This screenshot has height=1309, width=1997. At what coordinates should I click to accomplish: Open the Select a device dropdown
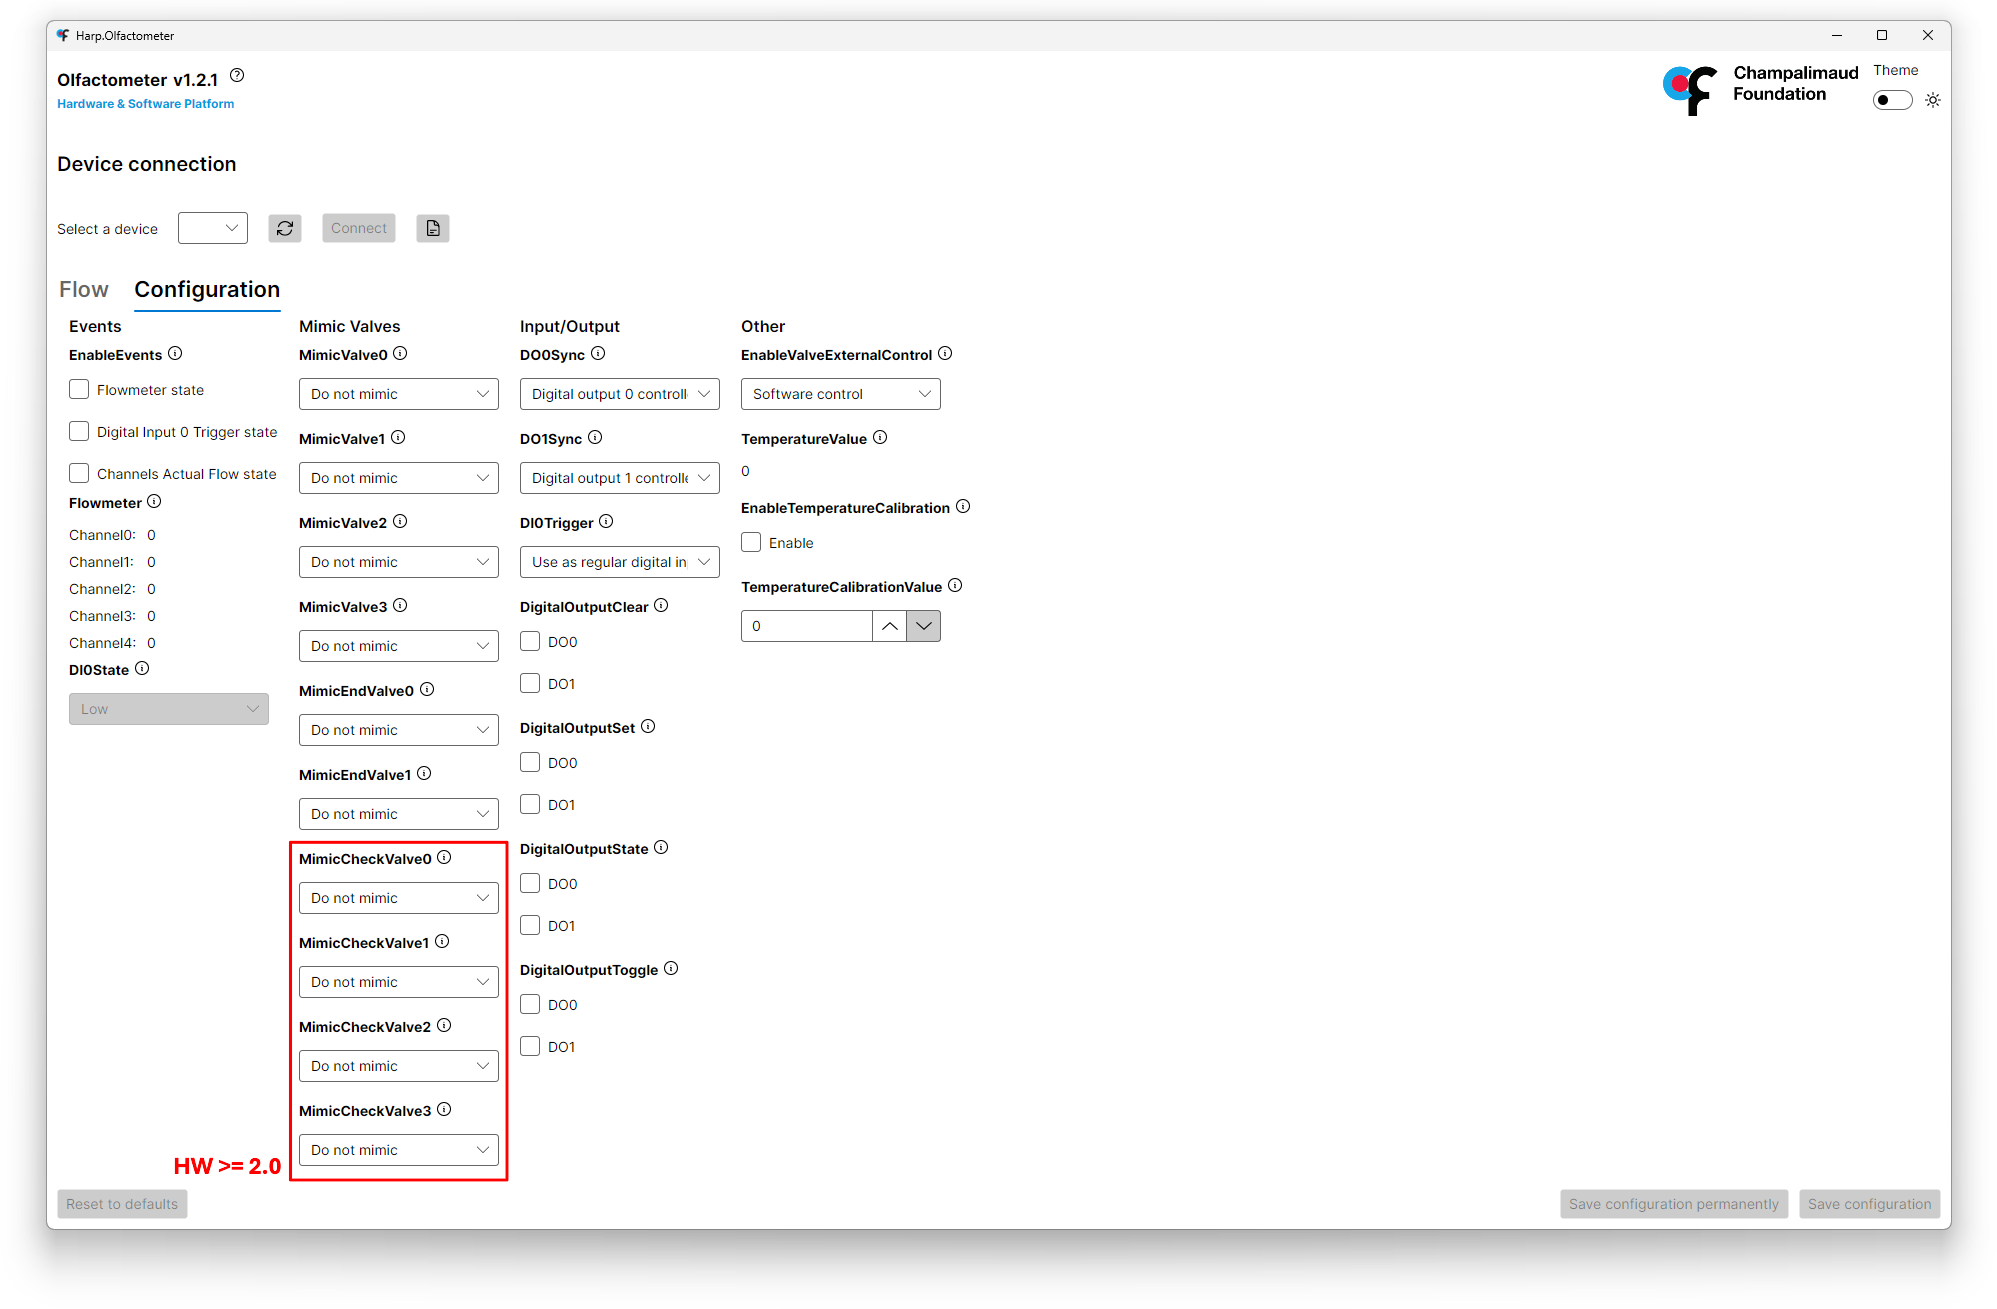[213, 228]
